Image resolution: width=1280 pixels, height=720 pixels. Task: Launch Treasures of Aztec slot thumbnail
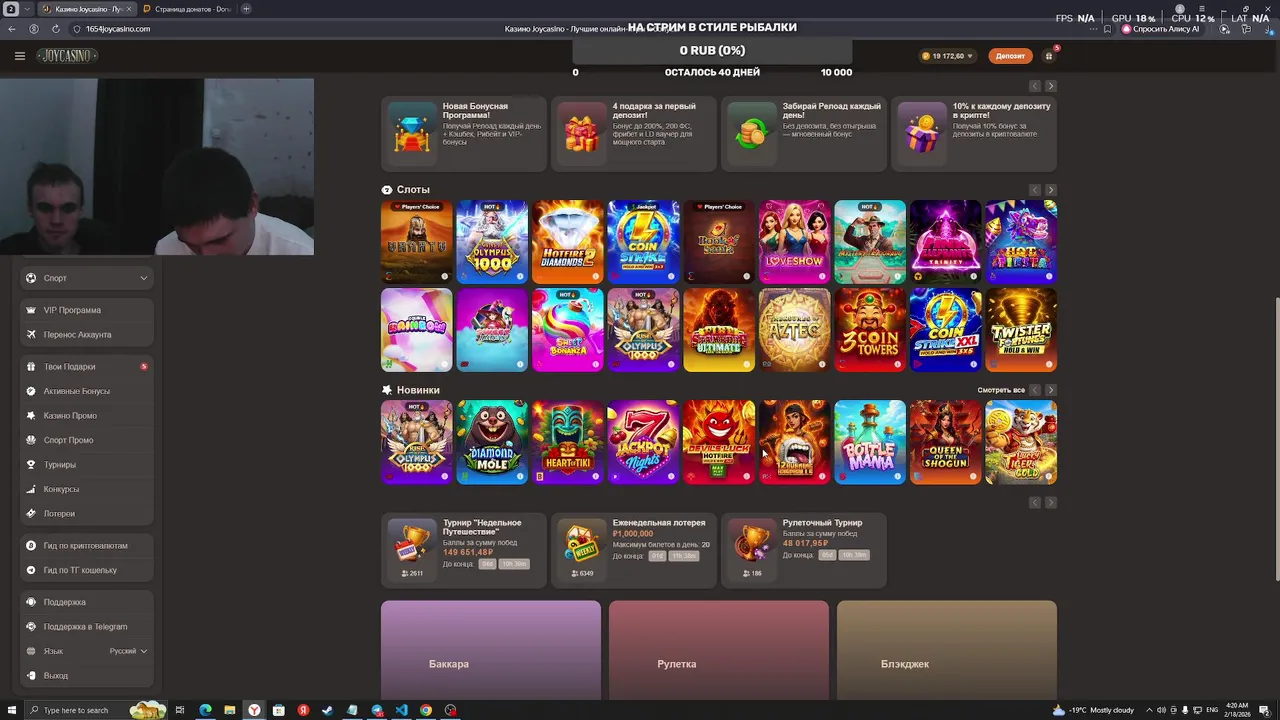(794, 330)
